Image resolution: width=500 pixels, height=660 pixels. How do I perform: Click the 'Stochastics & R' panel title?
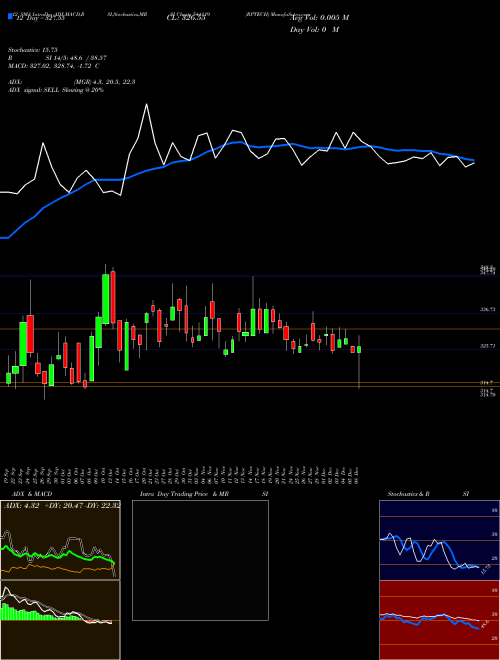(x=409, y=494)
